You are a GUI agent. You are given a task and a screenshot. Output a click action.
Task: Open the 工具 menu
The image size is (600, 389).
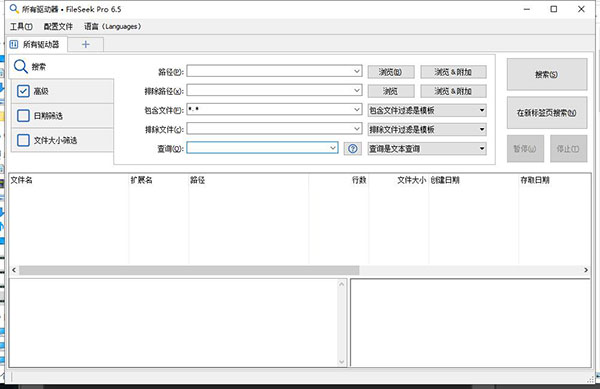coord(21,26)
